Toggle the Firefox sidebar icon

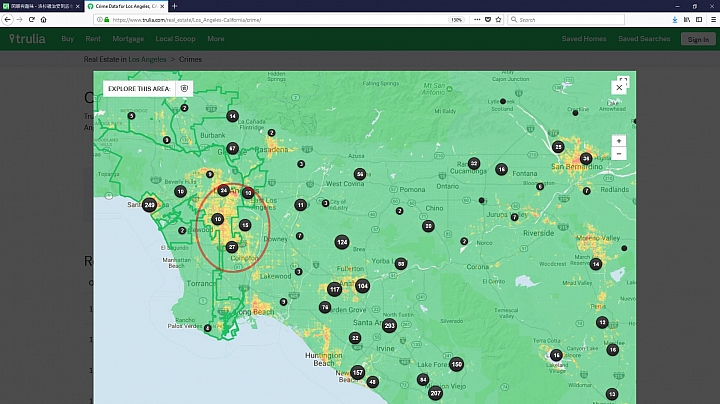(x=699, y=20)
